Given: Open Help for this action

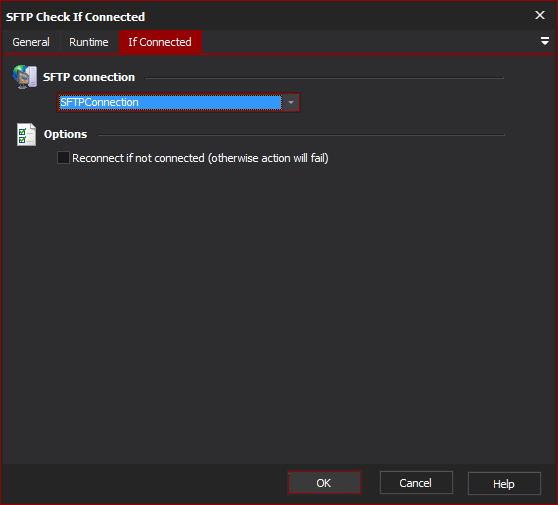Looking at the screenshot, I should [504, 484].
